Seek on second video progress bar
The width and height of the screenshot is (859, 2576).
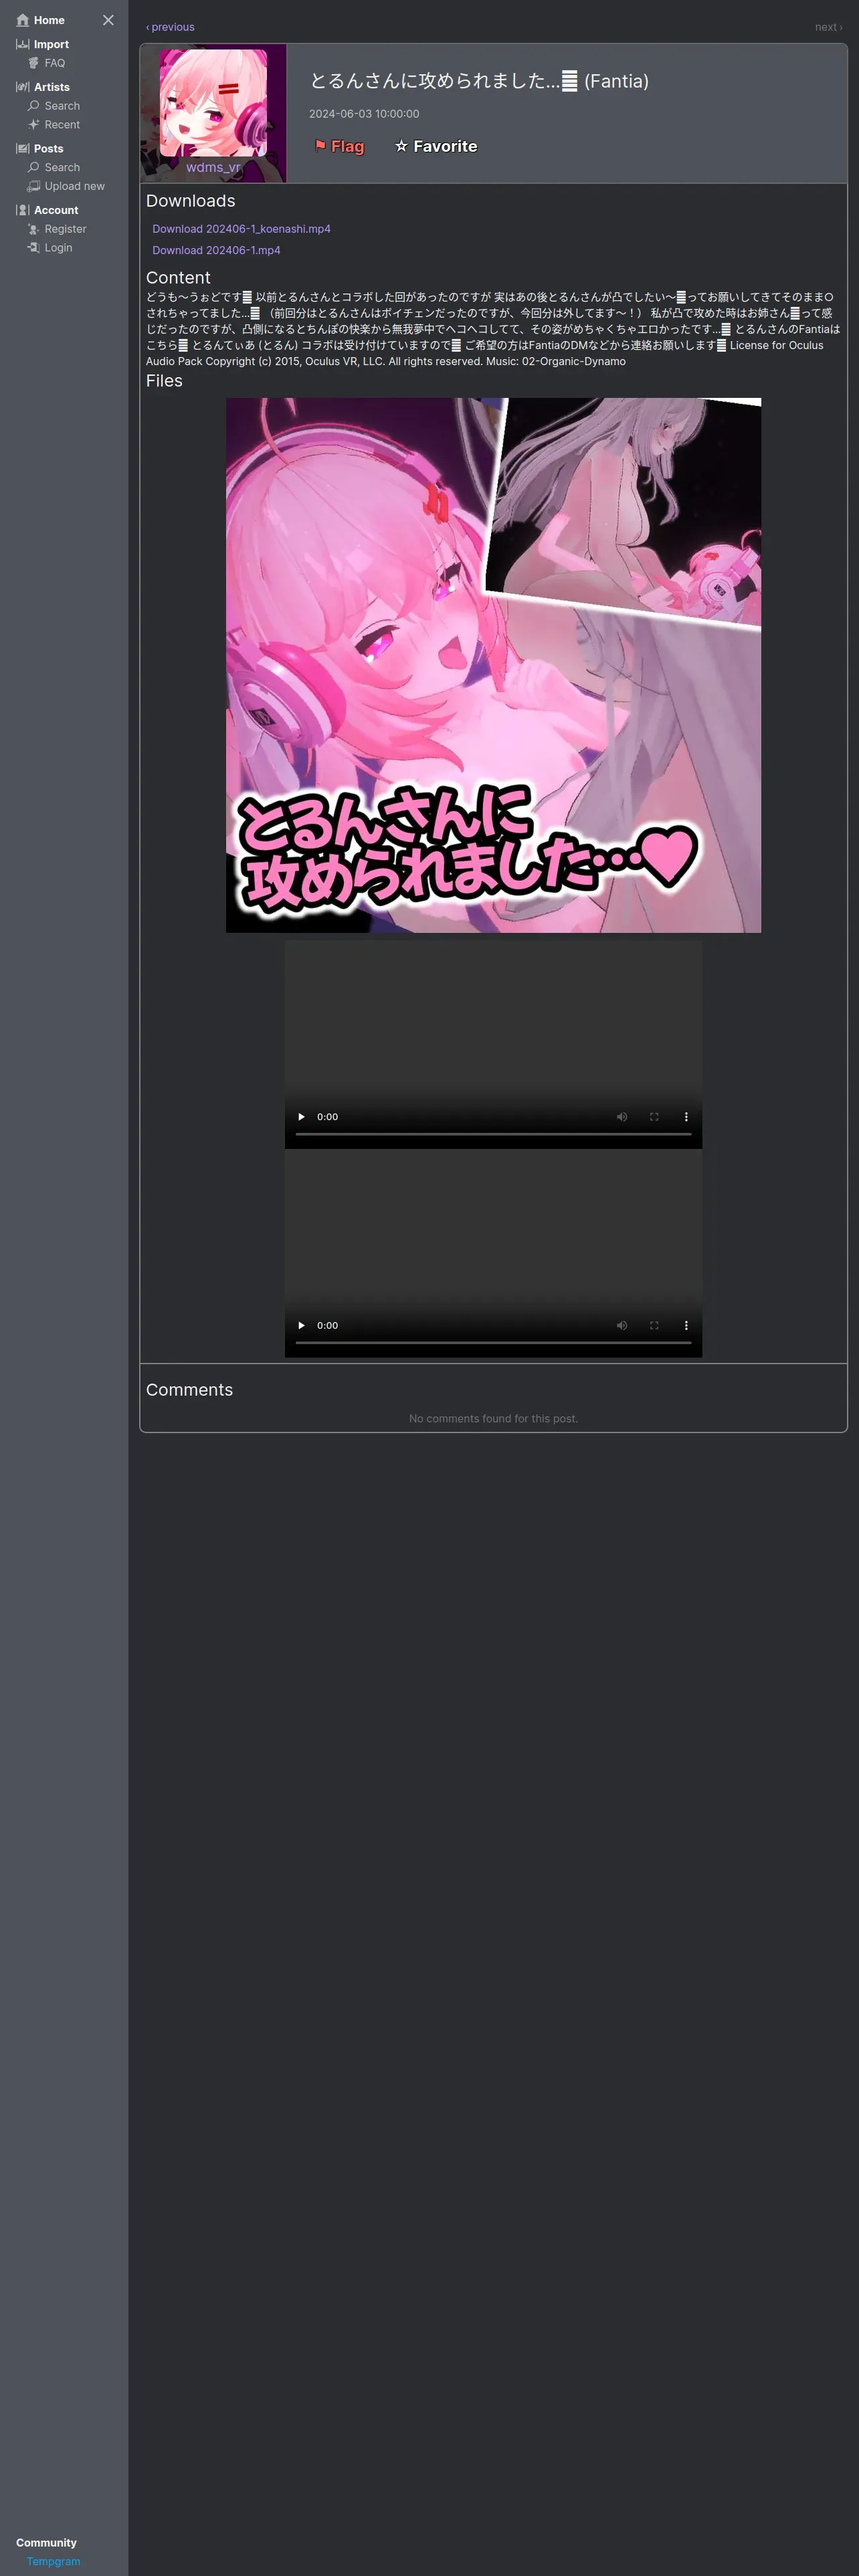[493, 1342]
